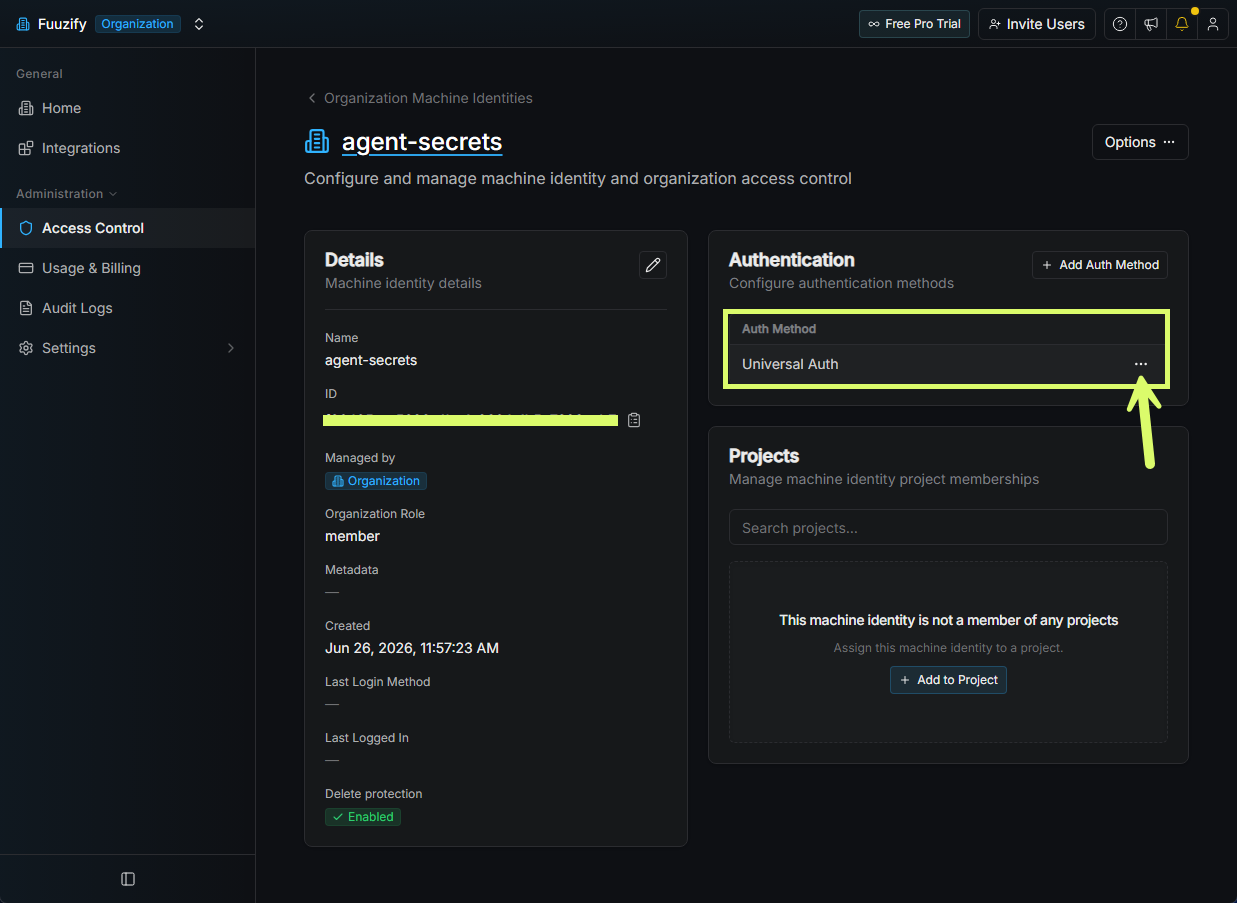Image resolution: width=1237 pixels, height=903 pixels.
Task: Open Usage & Billing page
Action: tap(128, 268)
